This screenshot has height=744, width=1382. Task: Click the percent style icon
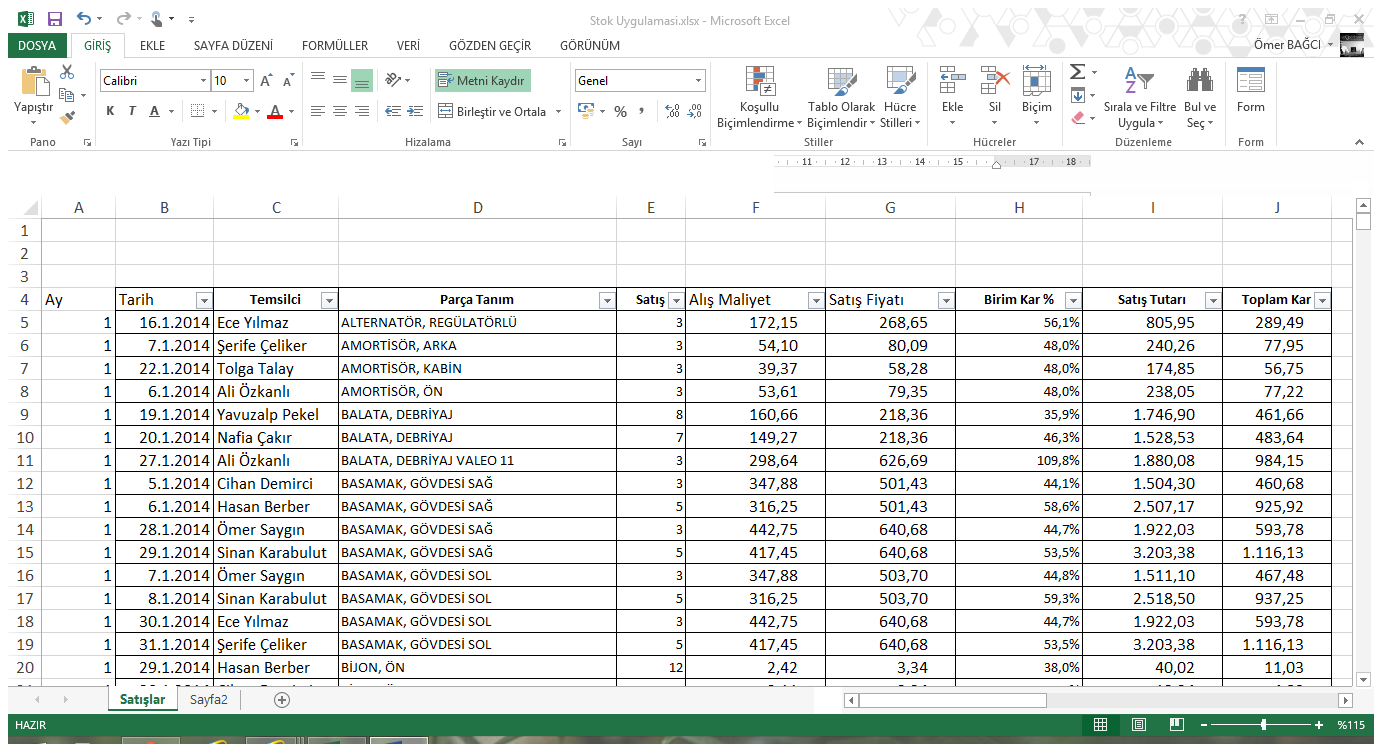pos(620,111)
